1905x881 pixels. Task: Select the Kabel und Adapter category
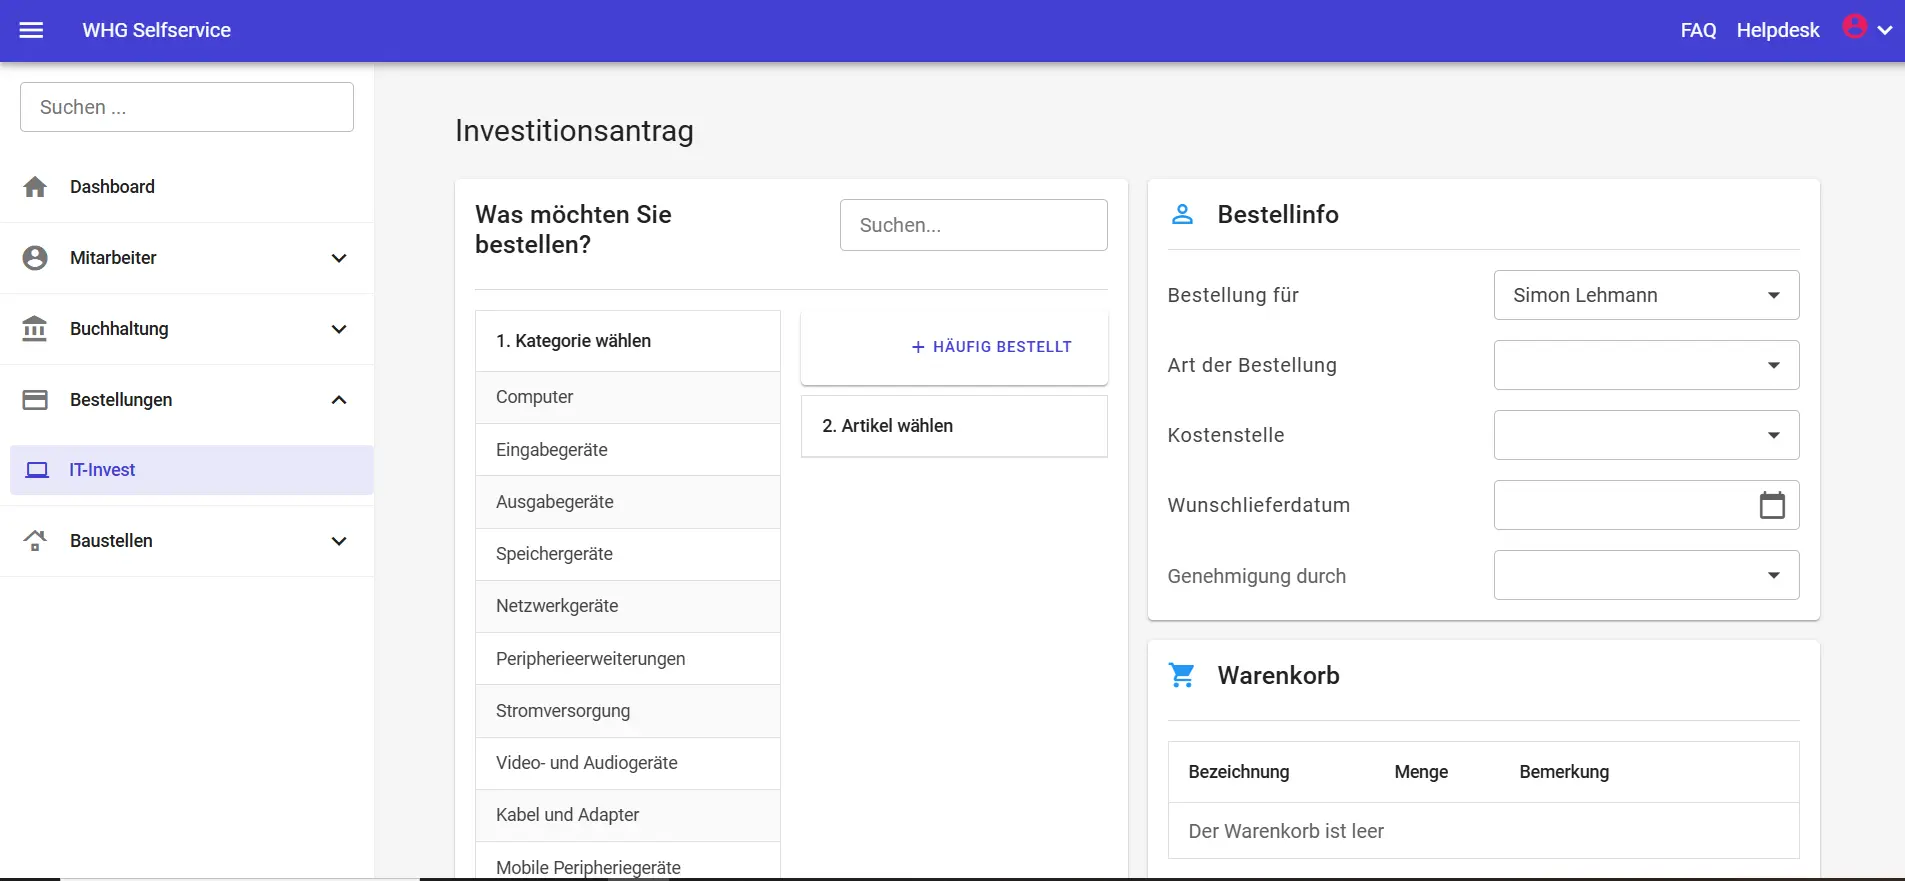(x=628, y=815)
